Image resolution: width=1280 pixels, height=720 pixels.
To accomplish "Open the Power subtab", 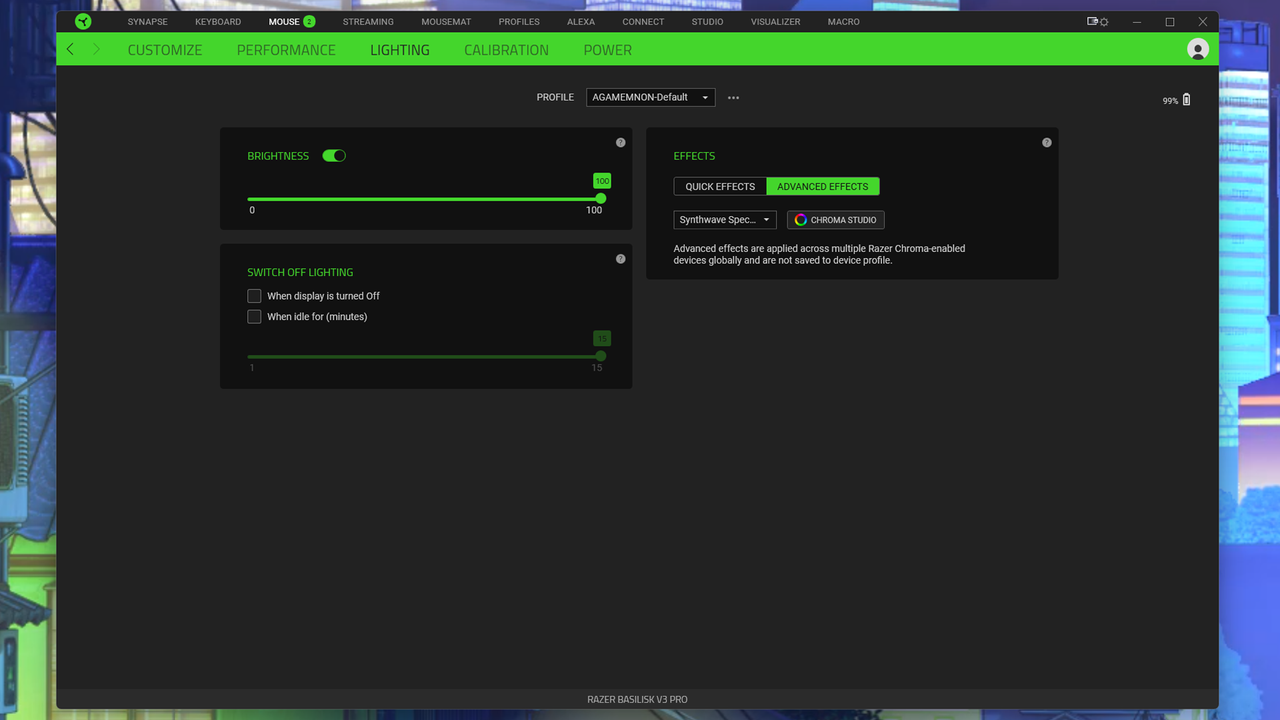I will click(x=608, y=50).
